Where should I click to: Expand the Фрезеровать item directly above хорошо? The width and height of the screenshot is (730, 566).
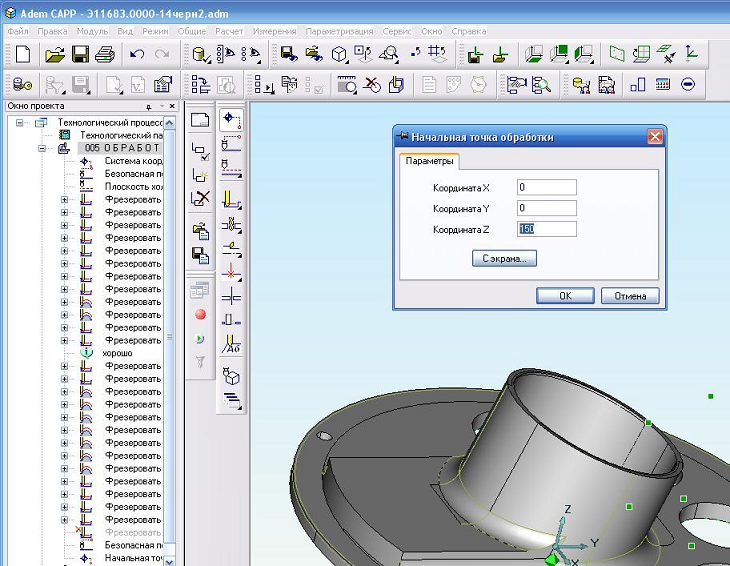(64, 340)
